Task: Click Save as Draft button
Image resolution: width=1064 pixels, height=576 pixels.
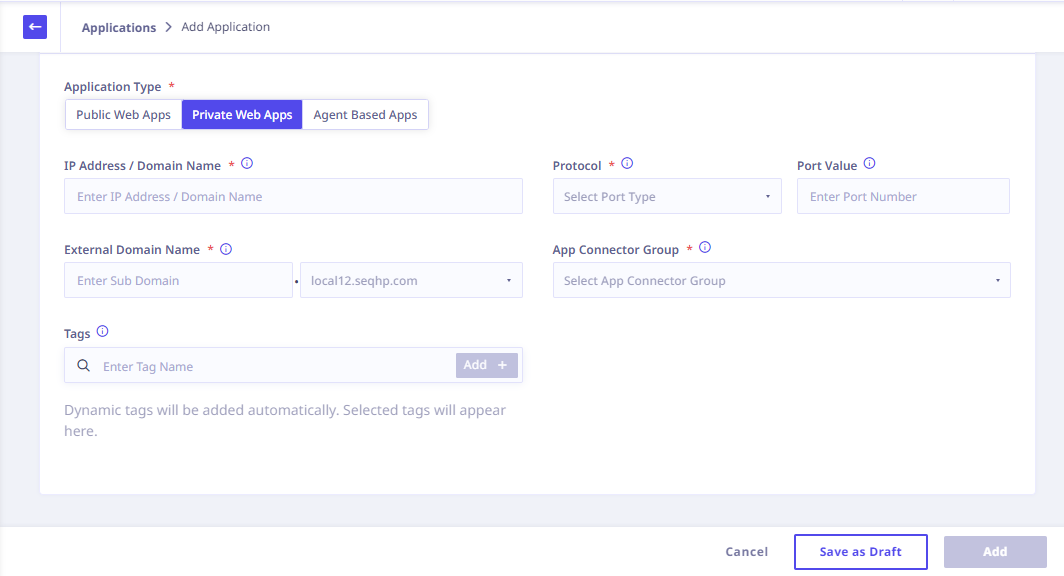Action: pyautogui.click(x=860, y=552)
